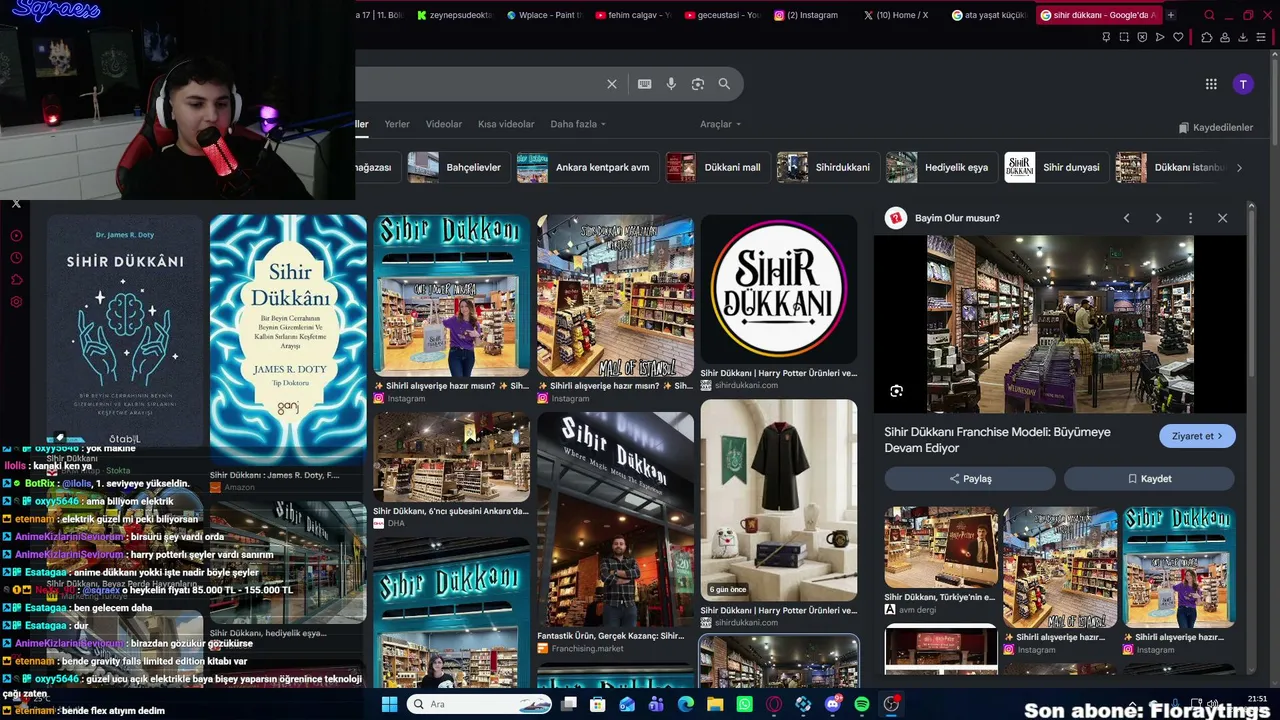Click the Opera sidebar player icon
Viewport: 1280px width, 720px height.
16,236
